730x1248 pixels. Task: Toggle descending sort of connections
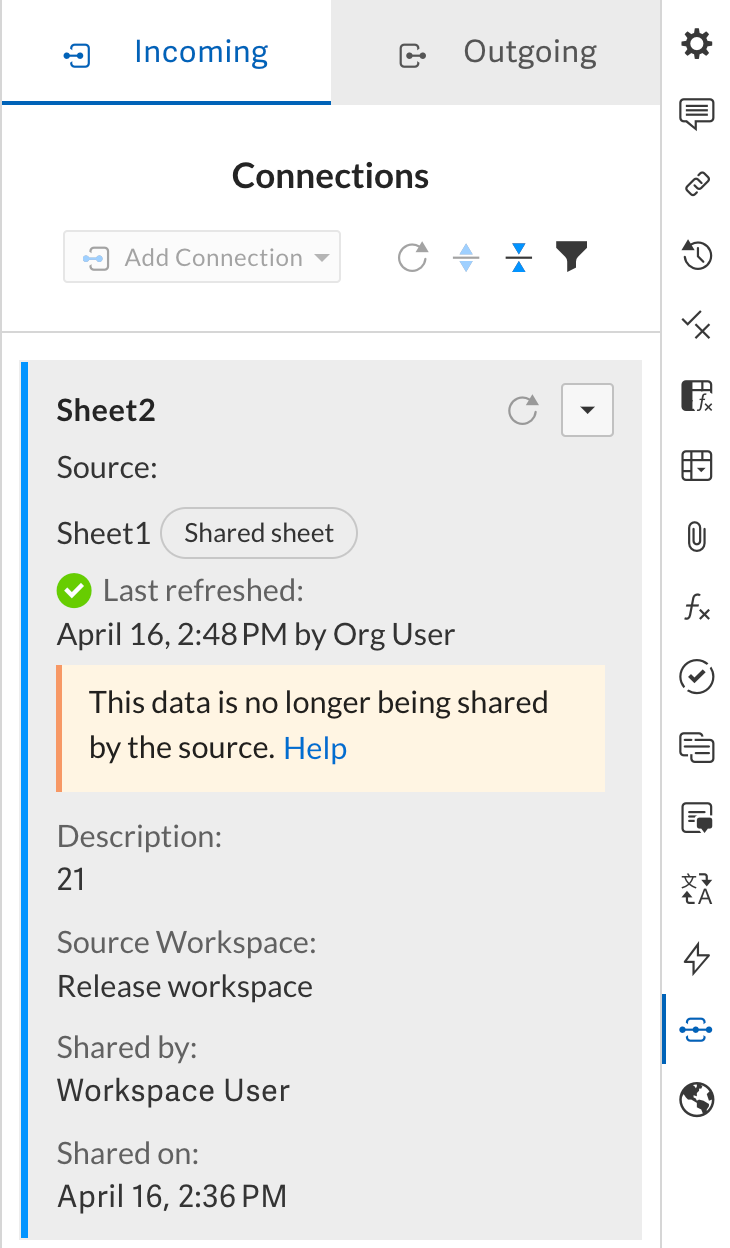pos(518,256)
